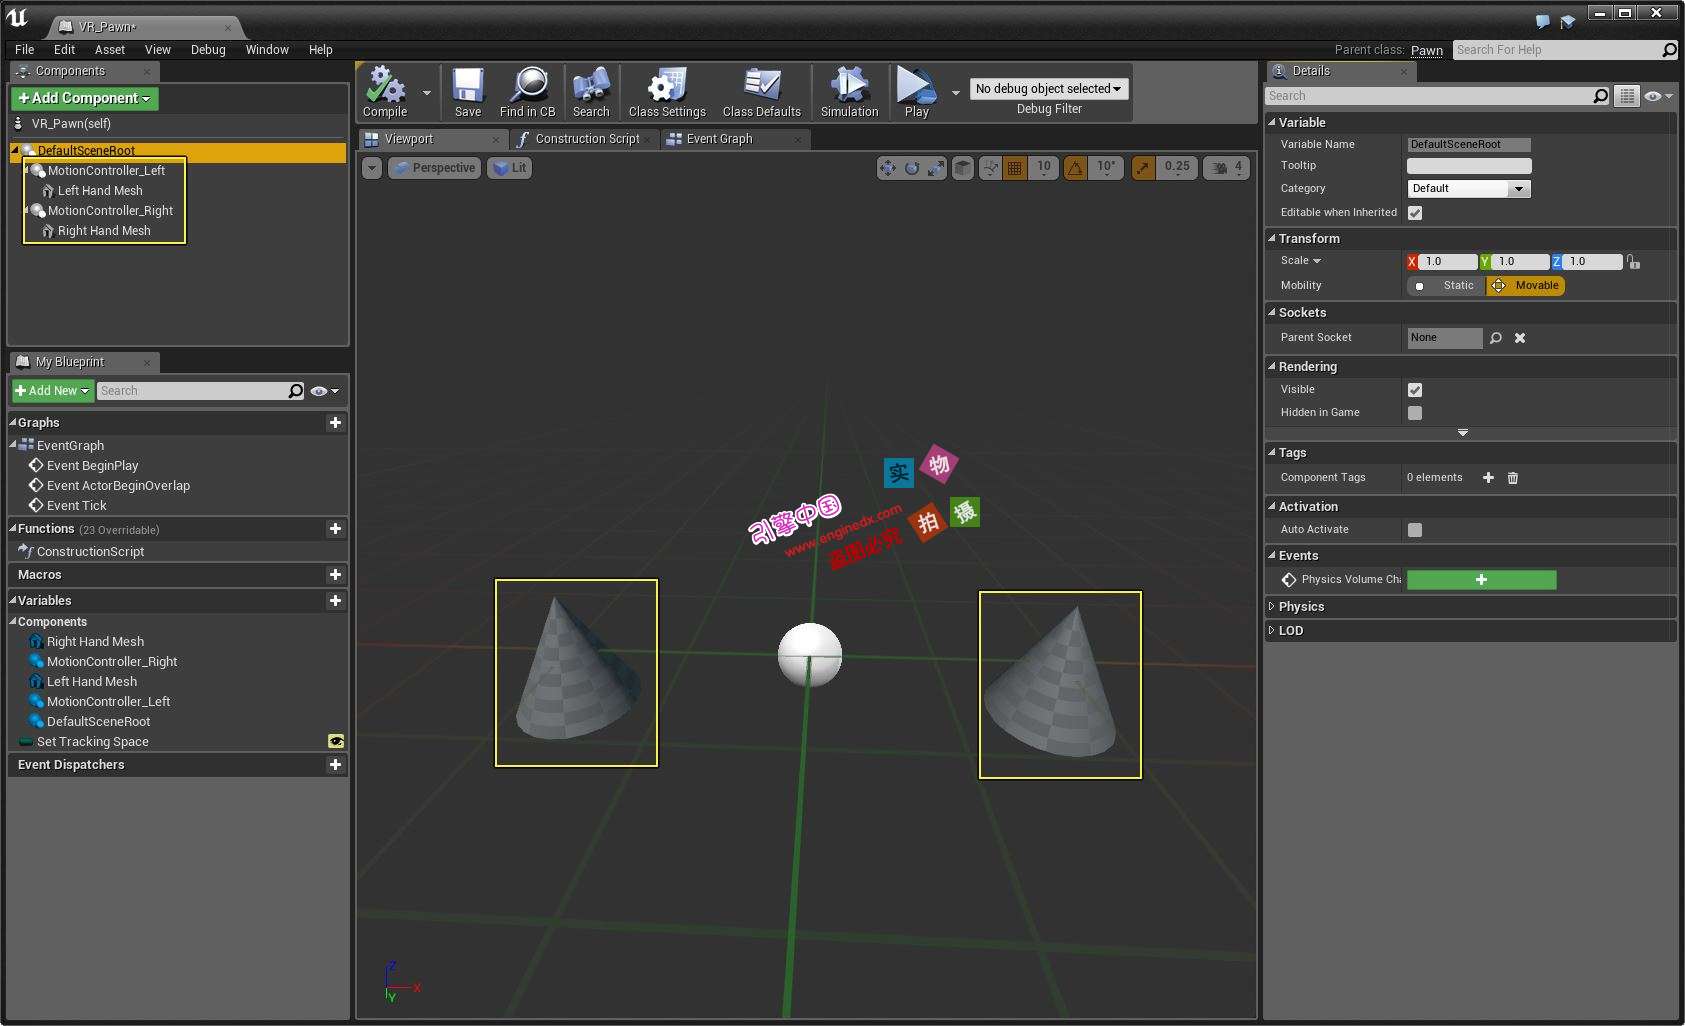Add a new Event Dispatcher
The width and height of the screenshot is (1685, 1026).
(x=335, y=765)
